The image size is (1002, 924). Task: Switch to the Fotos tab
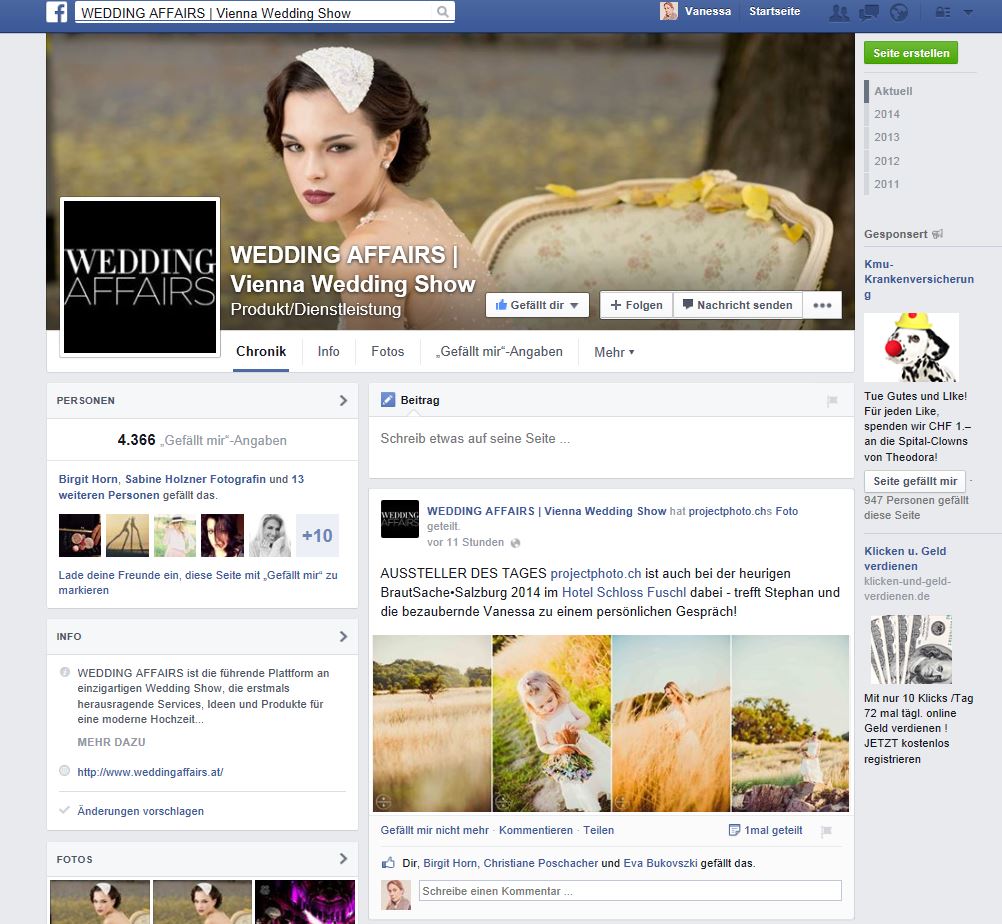[x=387, y=352]
